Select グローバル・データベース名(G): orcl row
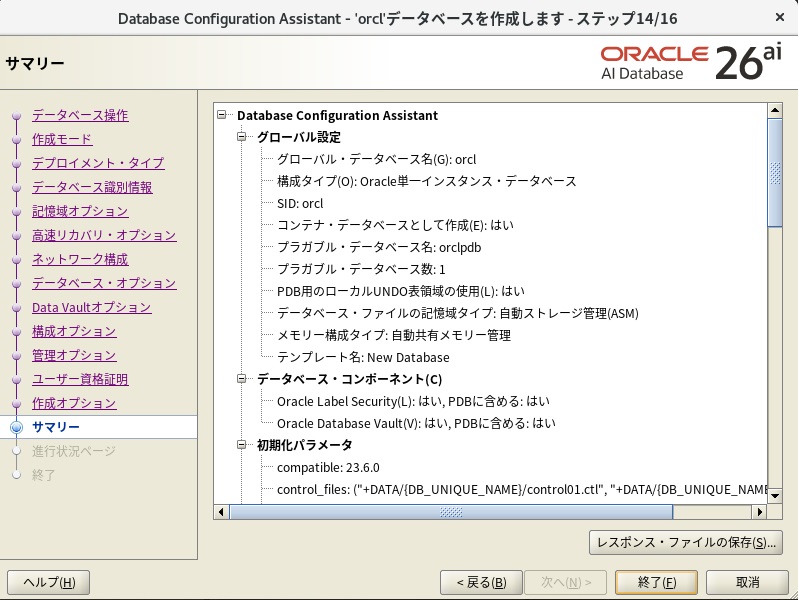The image size is (798, 600). click(x=377, y=159)
